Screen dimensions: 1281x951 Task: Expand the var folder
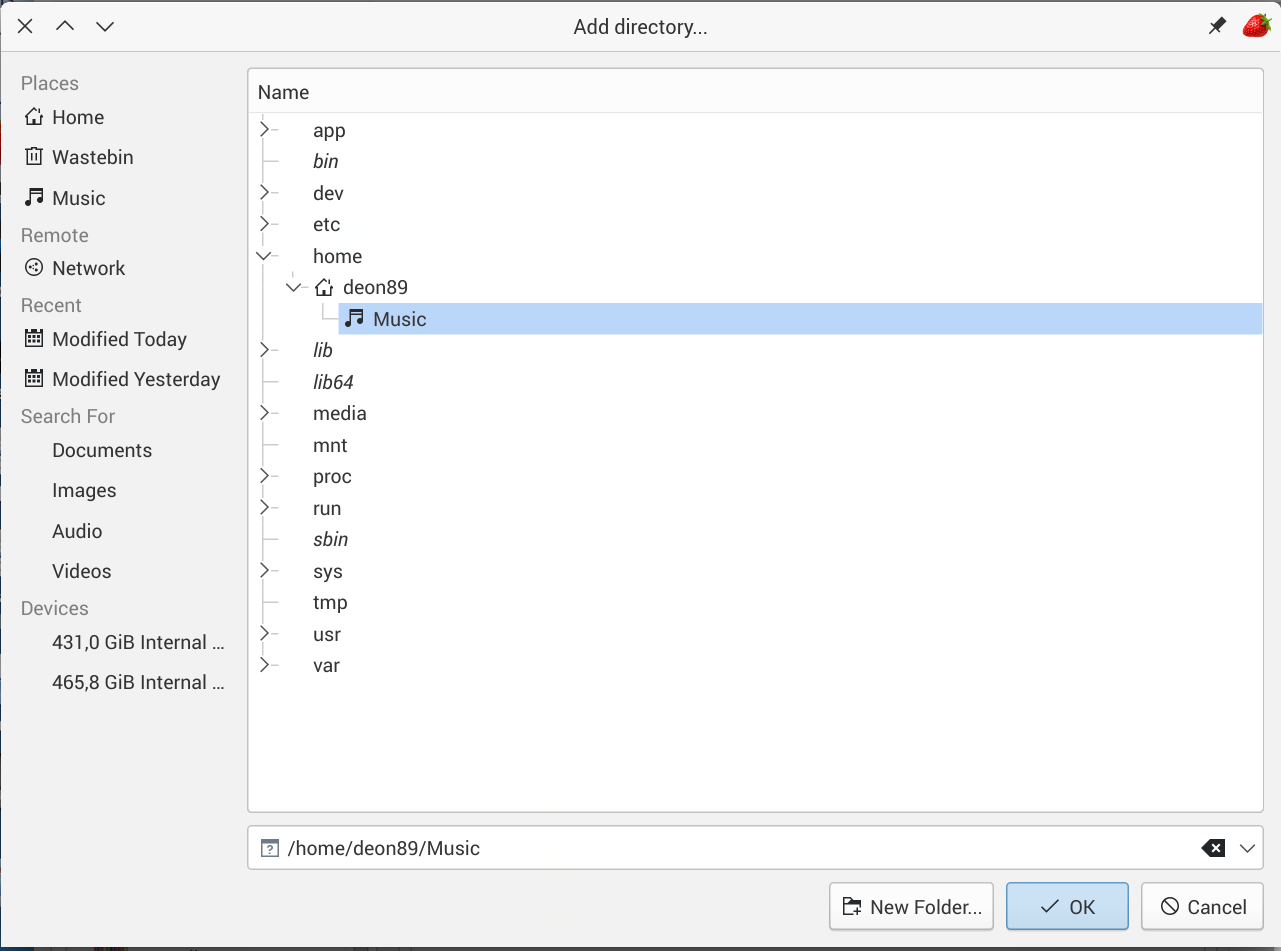265,665
